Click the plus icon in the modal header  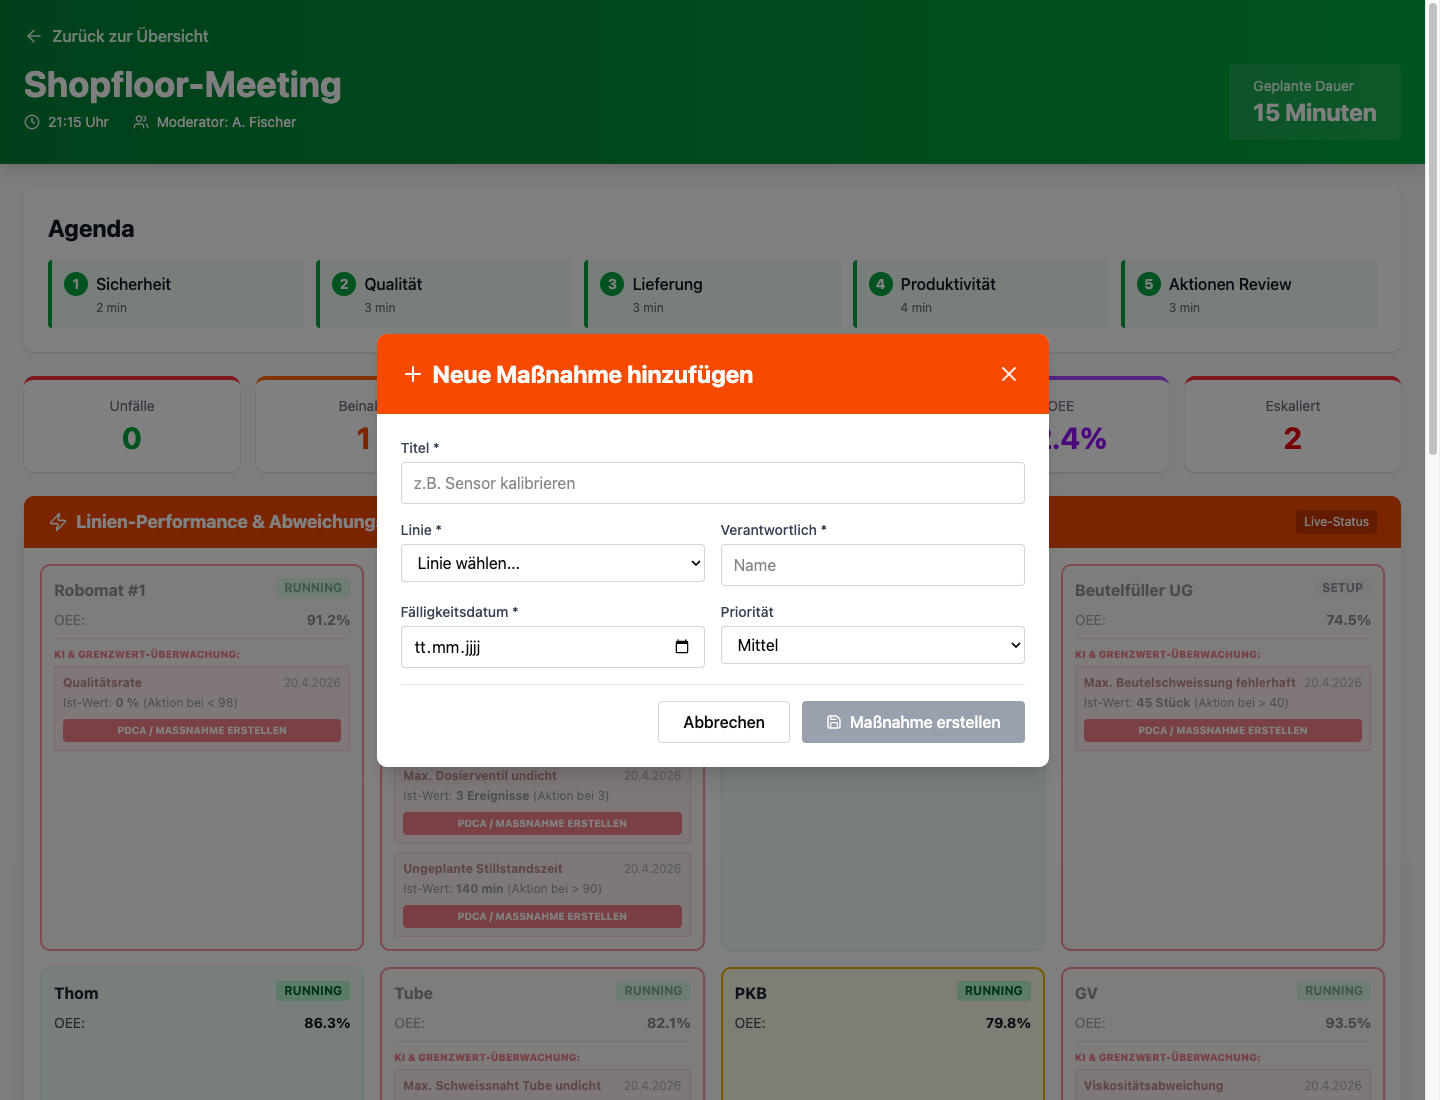coord(413,374)
